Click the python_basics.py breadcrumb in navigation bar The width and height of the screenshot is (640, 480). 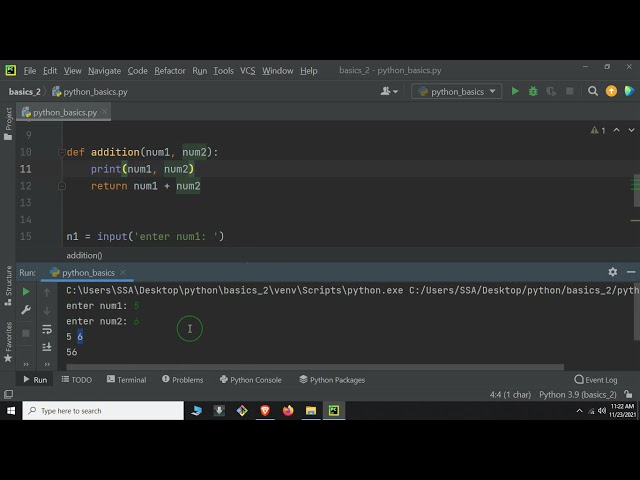(x=90, y=91)
